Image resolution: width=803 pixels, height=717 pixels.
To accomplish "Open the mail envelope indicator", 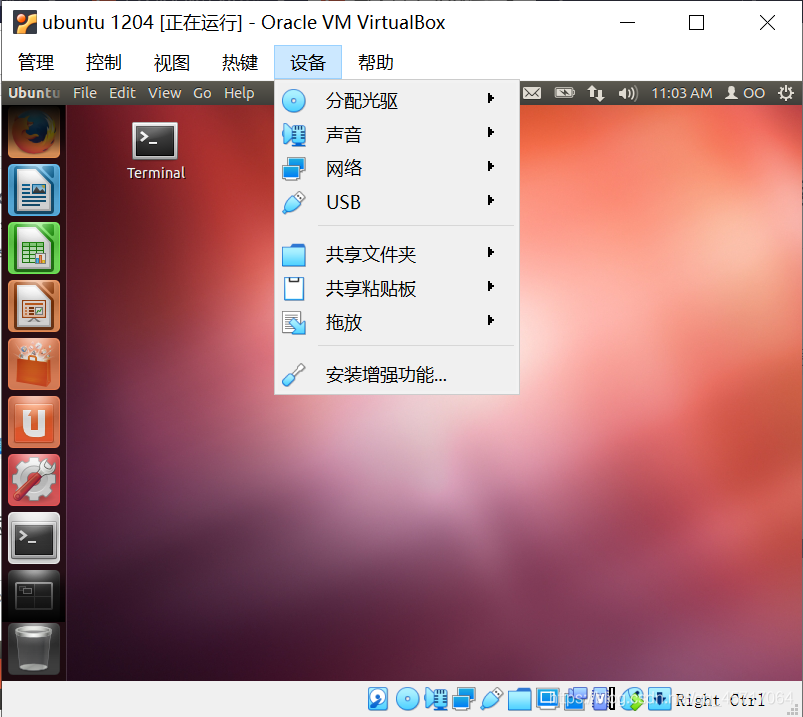I will (x=532, y=93).
